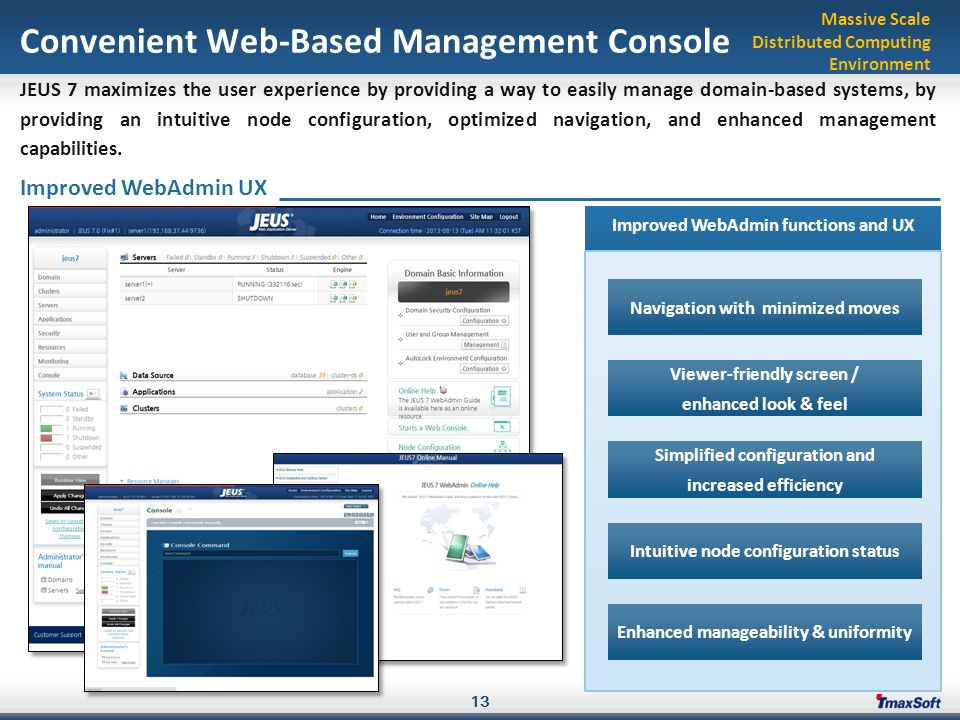The width and height of the screenshot is (960, 720).
Task: Select Logout in the top menu
Action: [x=509, y=217]
